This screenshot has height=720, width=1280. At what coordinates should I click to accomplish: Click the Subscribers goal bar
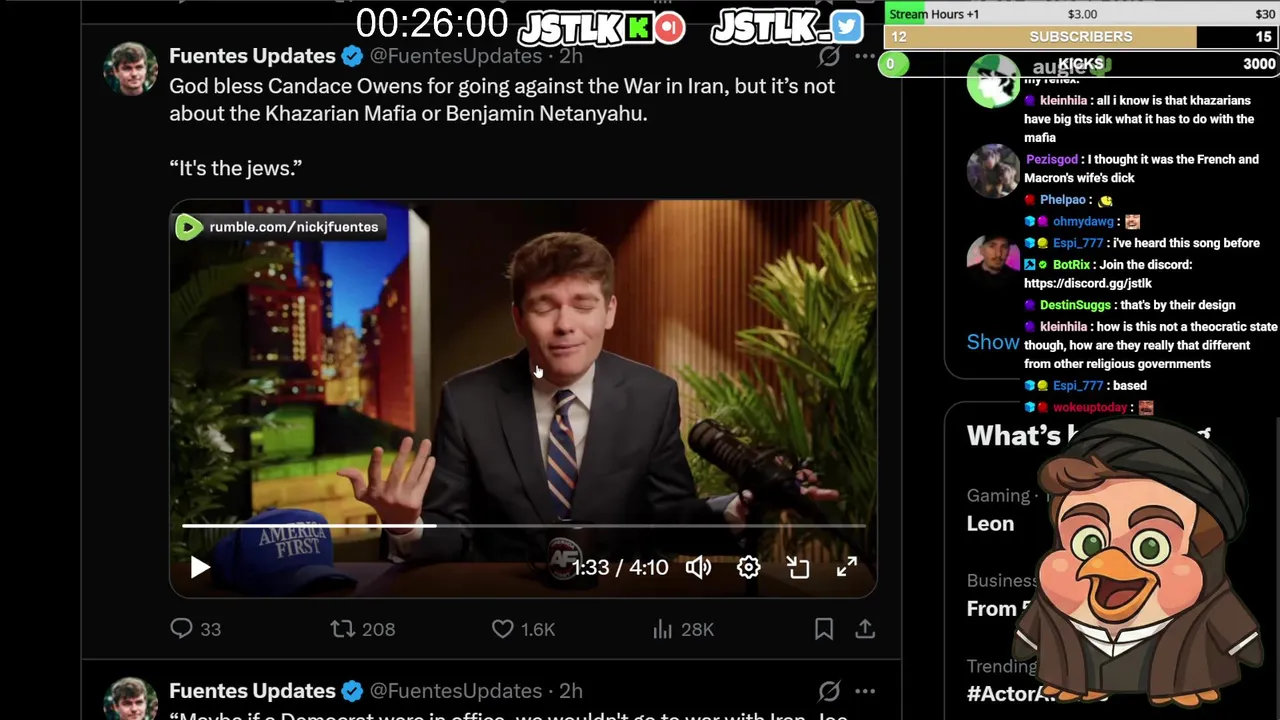[x=1081, y=37]
